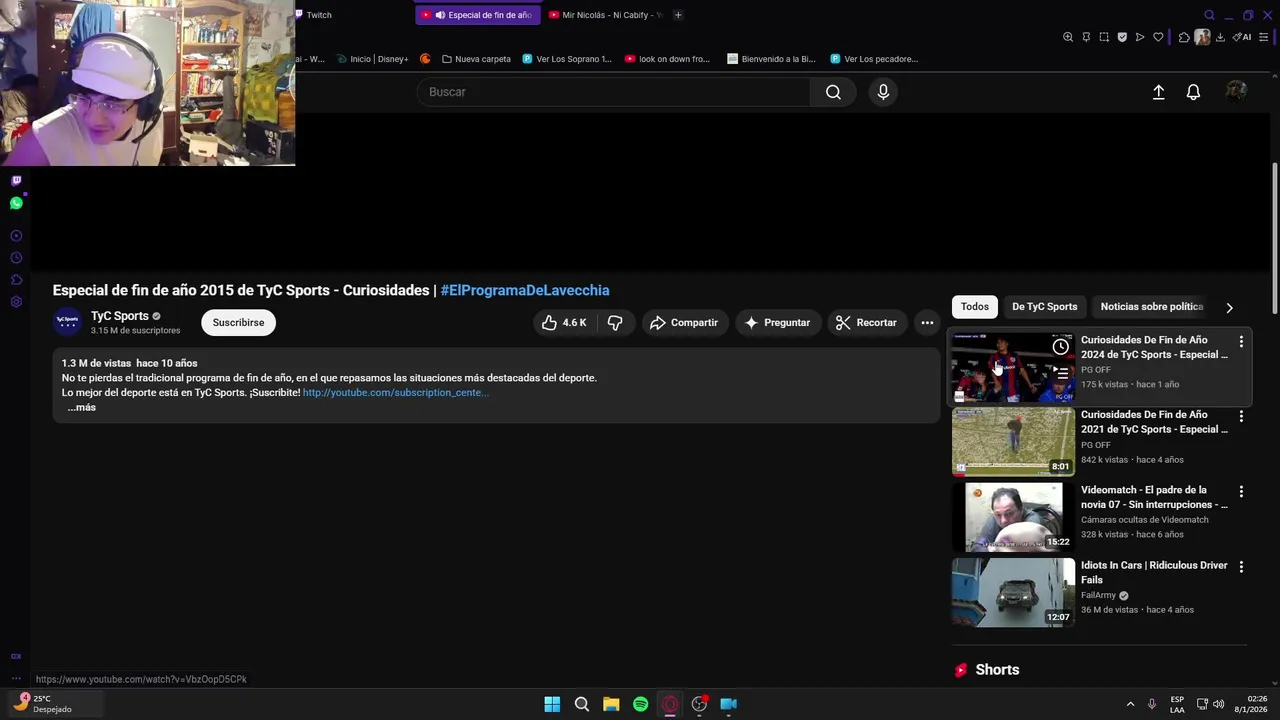Open the youtube.com/subscription_cente link

396,392
